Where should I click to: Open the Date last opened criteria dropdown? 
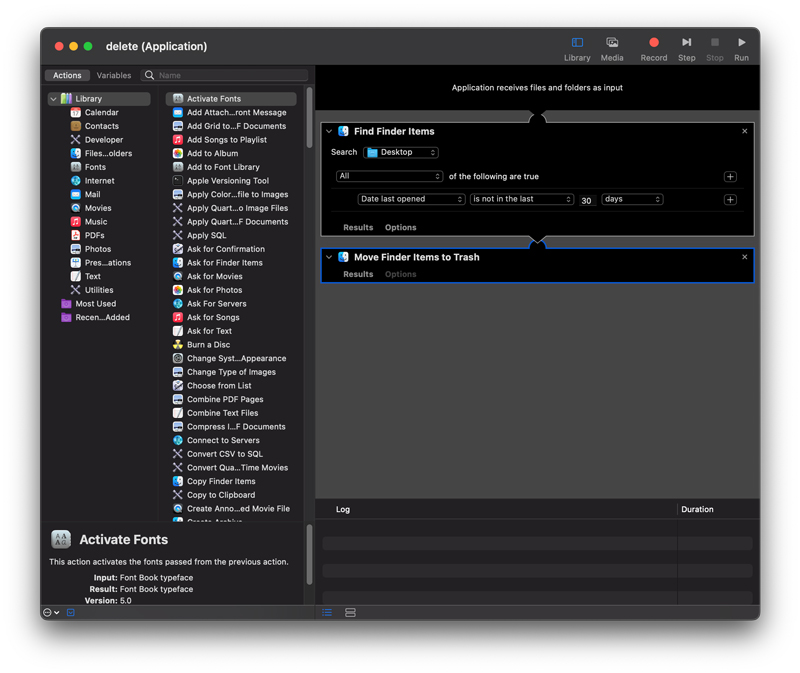pyautogui.click(x=411, y=200)
